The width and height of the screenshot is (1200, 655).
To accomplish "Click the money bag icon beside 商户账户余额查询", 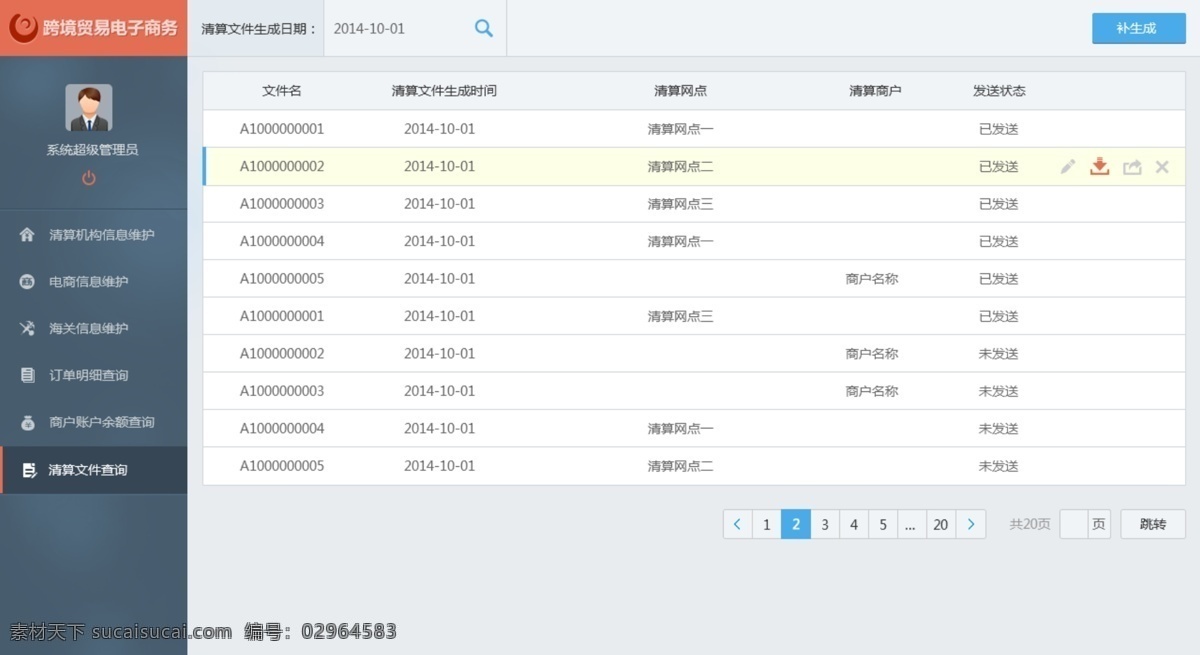I will [27, 422].
